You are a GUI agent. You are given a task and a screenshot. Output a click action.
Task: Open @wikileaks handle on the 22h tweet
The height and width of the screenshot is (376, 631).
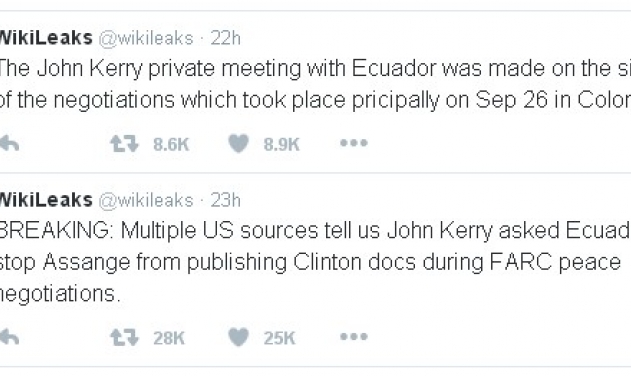[x=146, y=39]
